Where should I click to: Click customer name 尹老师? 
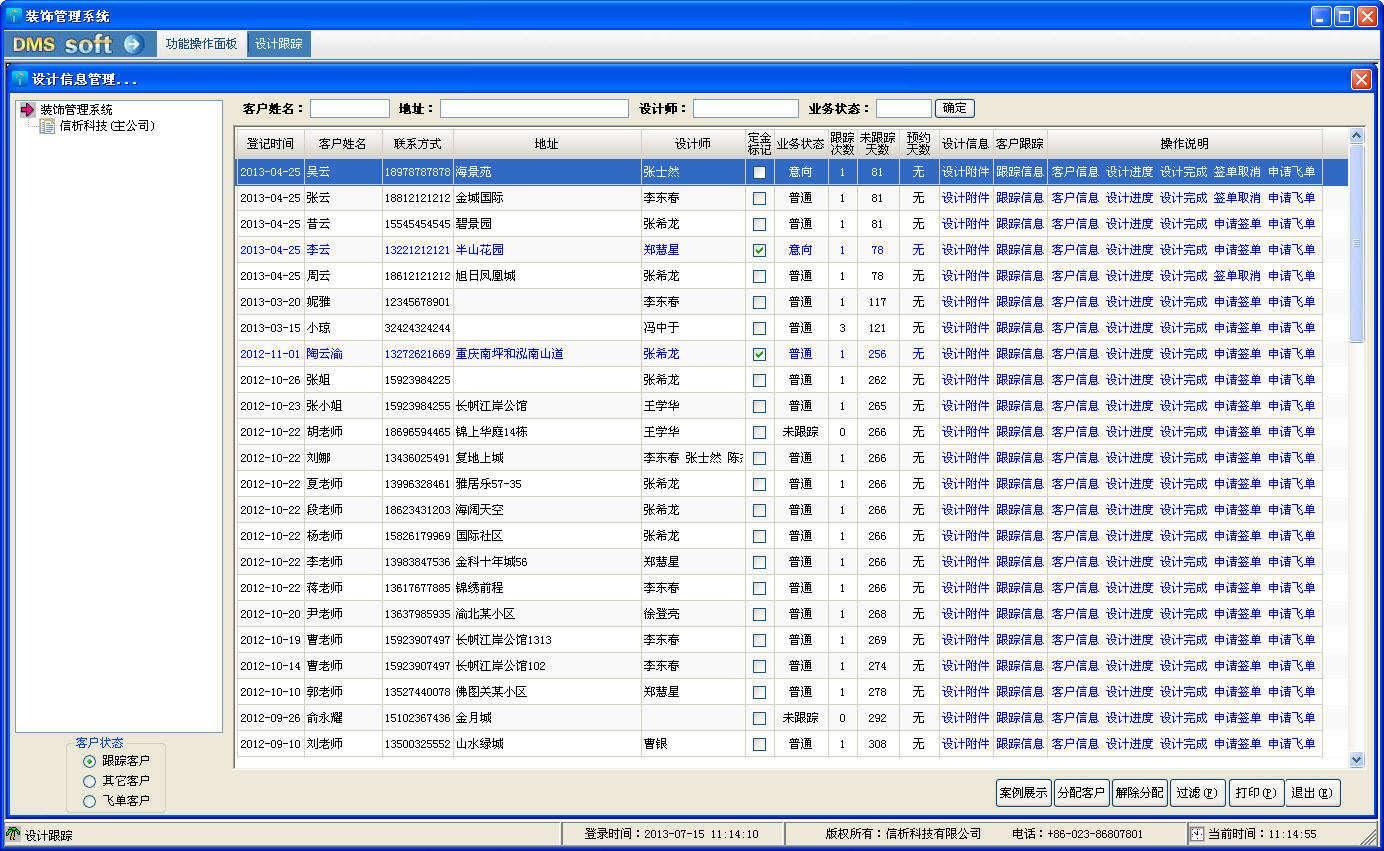[324, 614]
